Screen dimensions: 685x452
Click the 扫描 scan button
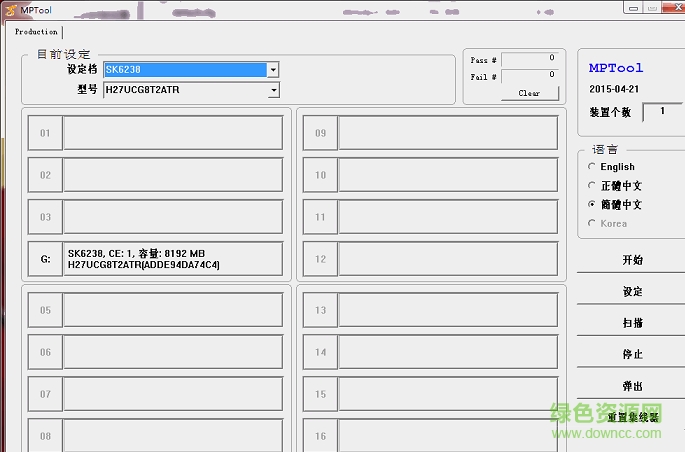[632, 323]
